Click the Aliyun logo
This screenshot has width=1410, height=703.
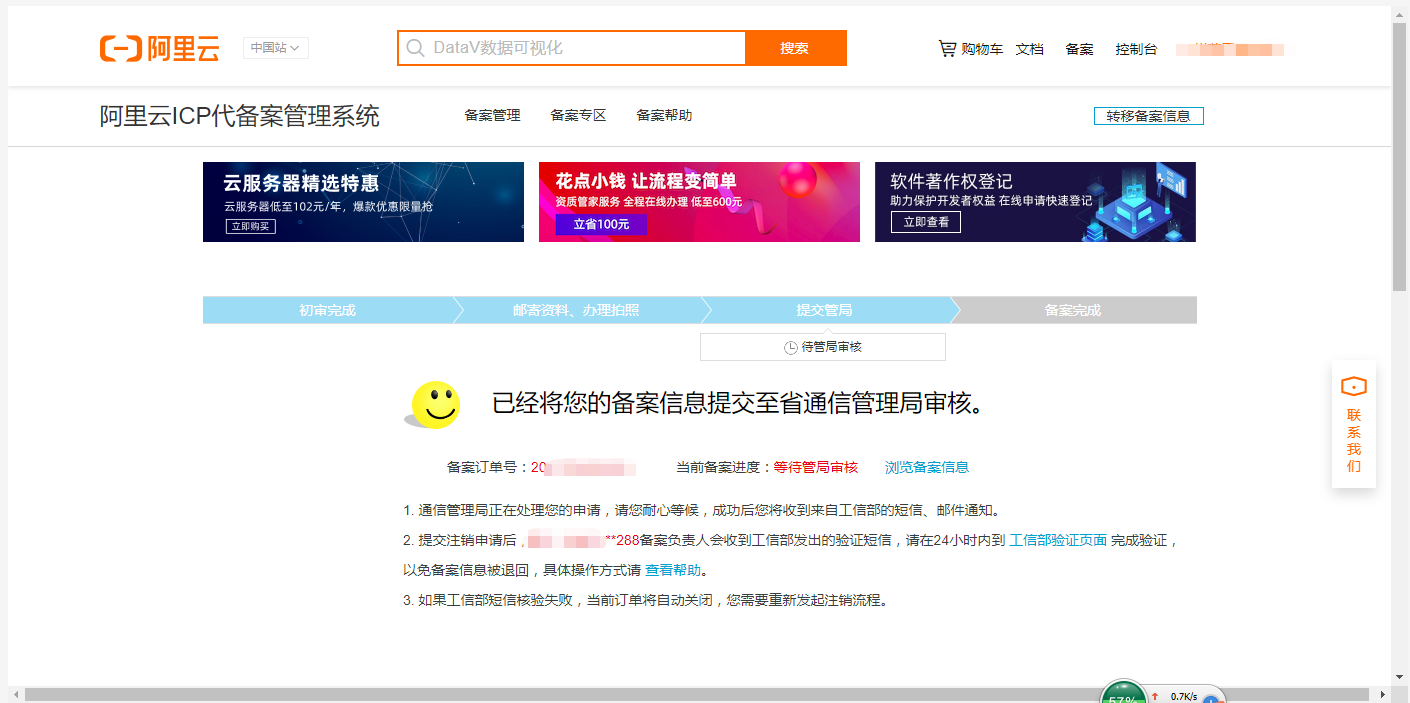[x=159, y=48]
